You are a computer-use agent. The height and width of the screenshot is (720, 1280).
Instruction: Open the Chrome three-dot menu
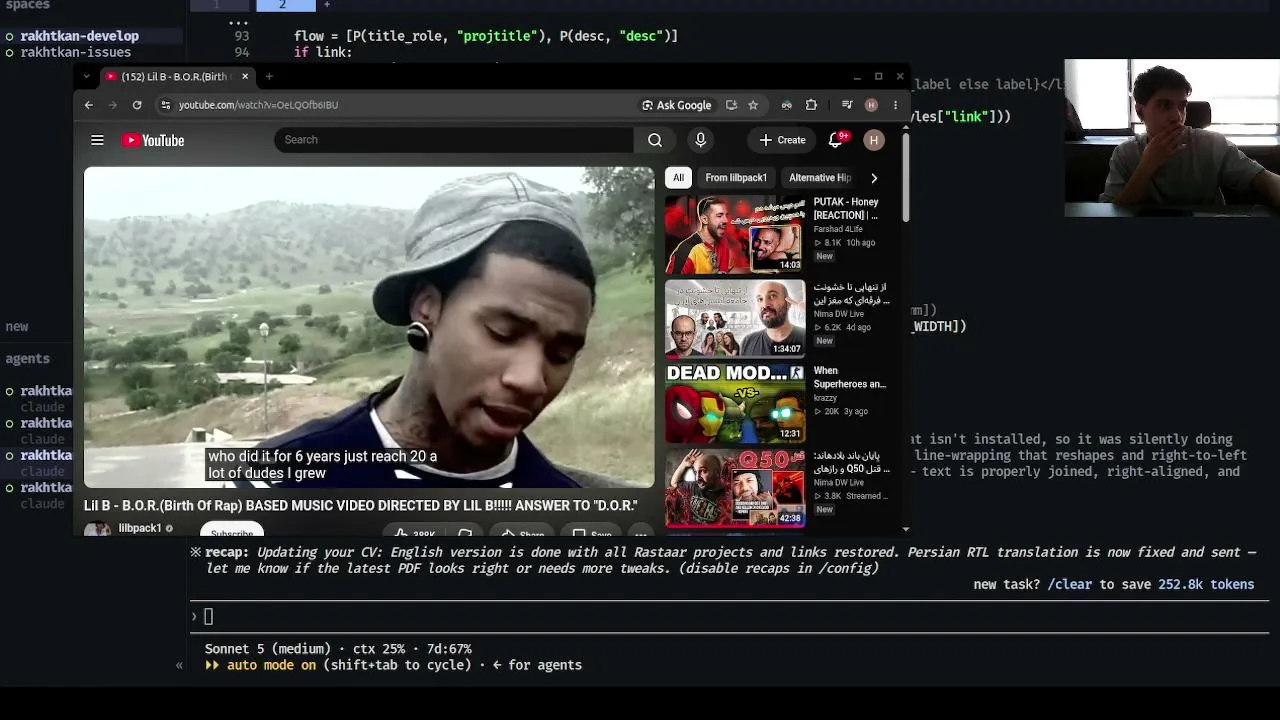(x=895, y=105)
